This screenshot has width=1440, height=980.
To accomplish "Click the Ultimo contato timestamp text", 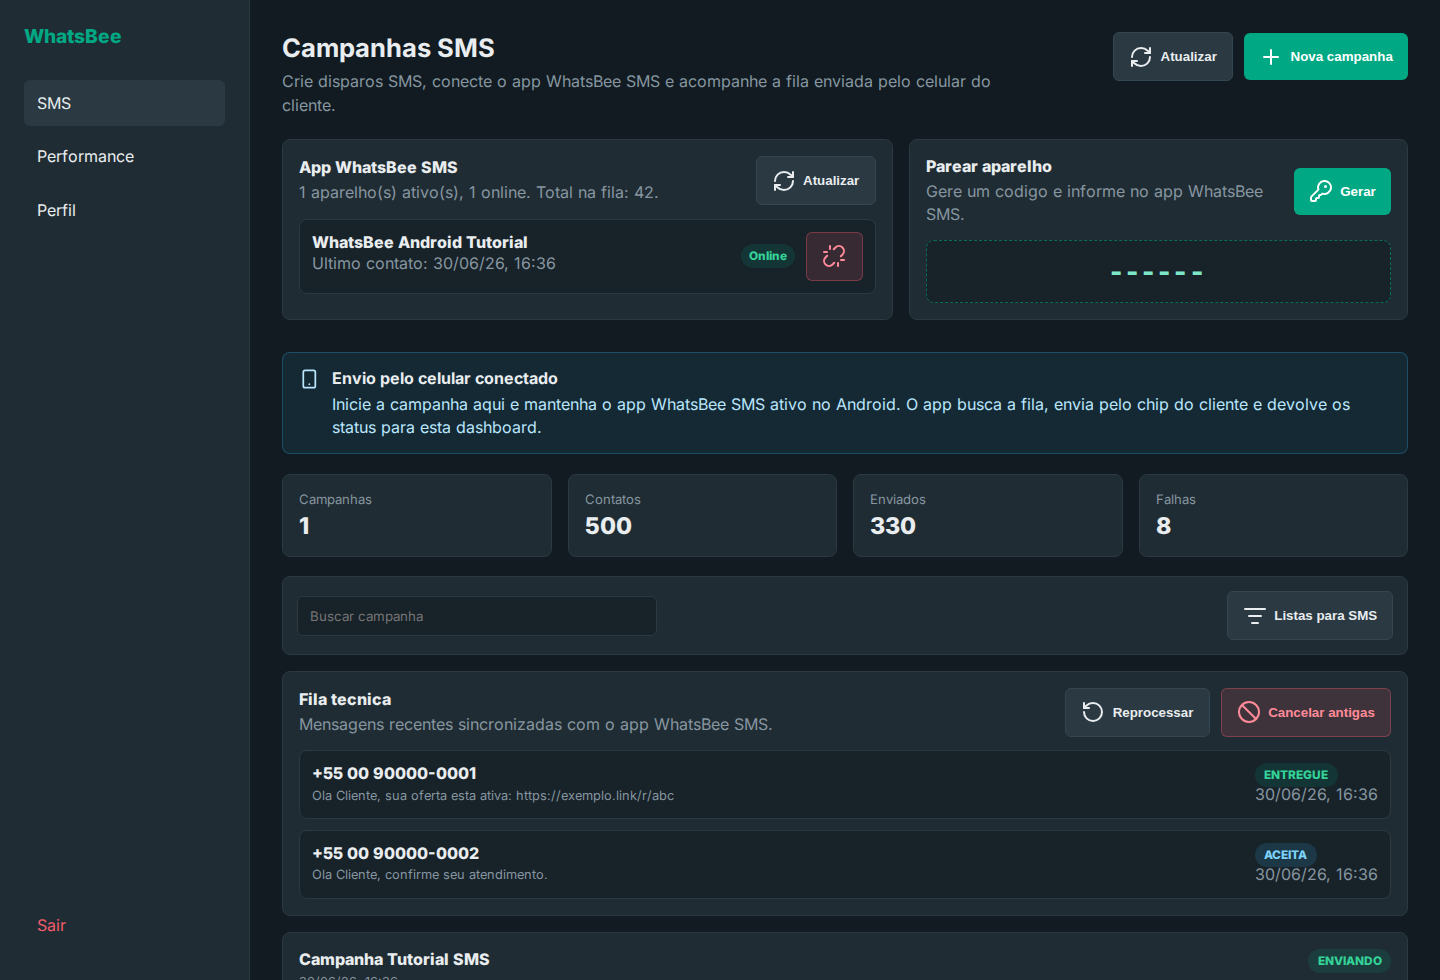I will coord(434,264).
